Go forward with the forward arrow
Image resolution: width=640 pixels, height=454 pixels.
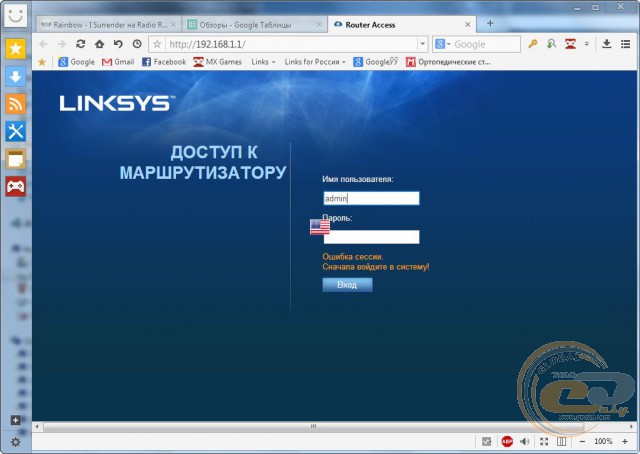[62, 44]
